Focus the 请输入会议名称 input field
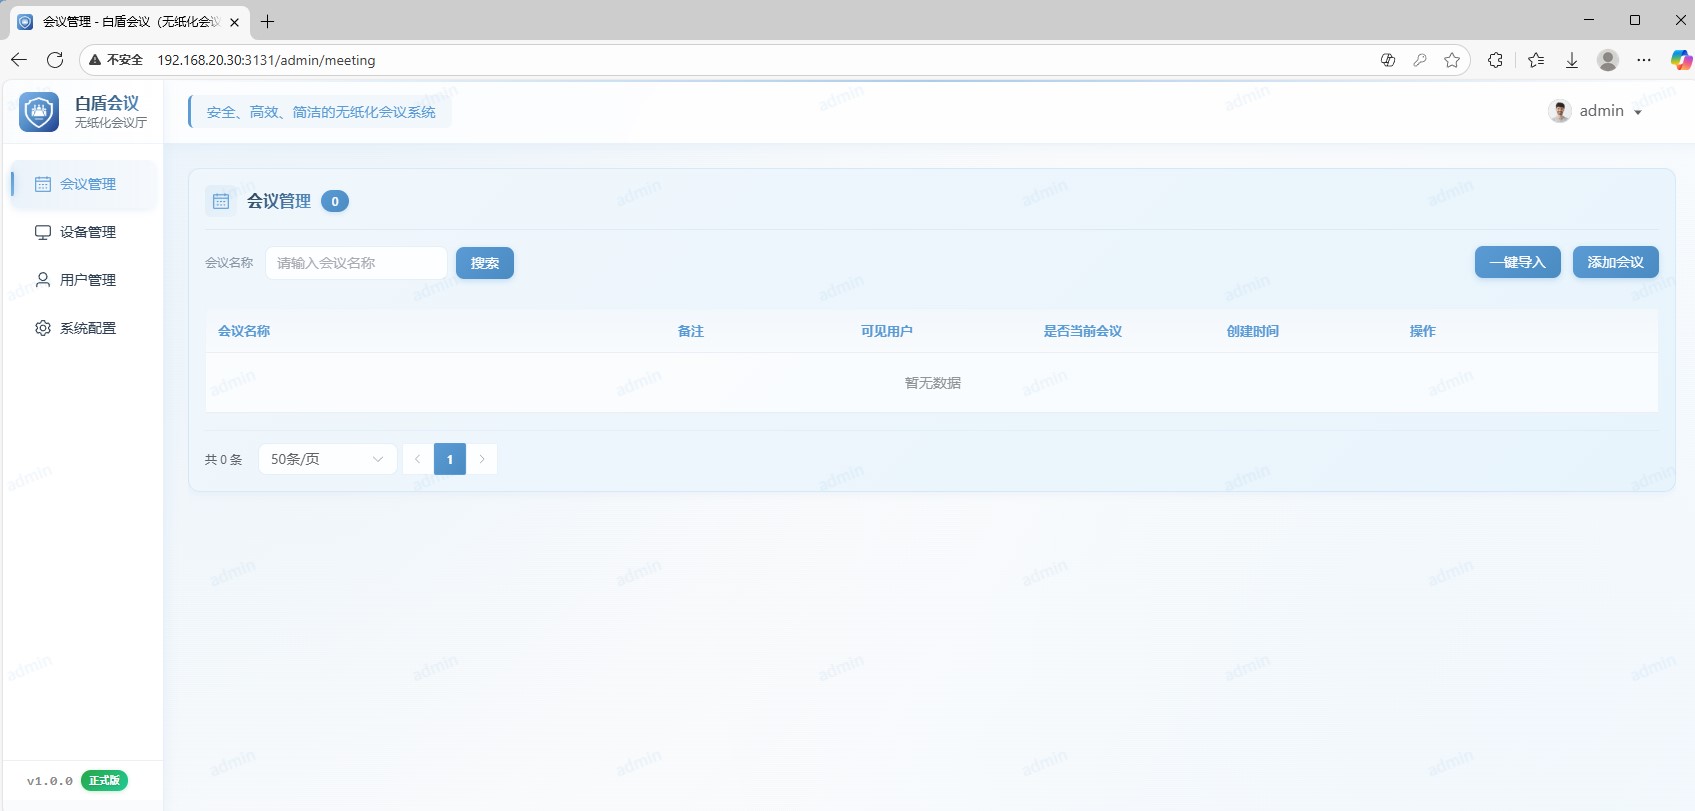This screenshot has height=811, width=1695. [x=356, y=263]
